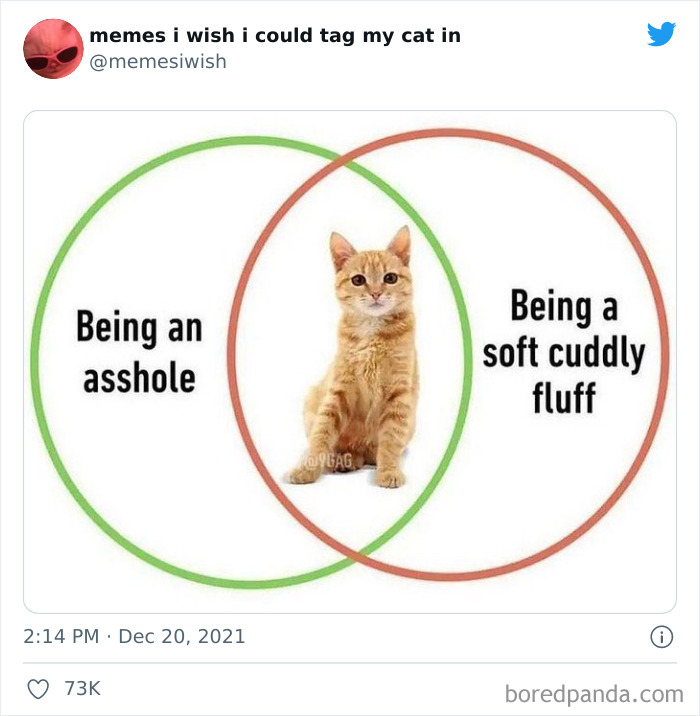Click the blue Twitter bird logo

661,34
